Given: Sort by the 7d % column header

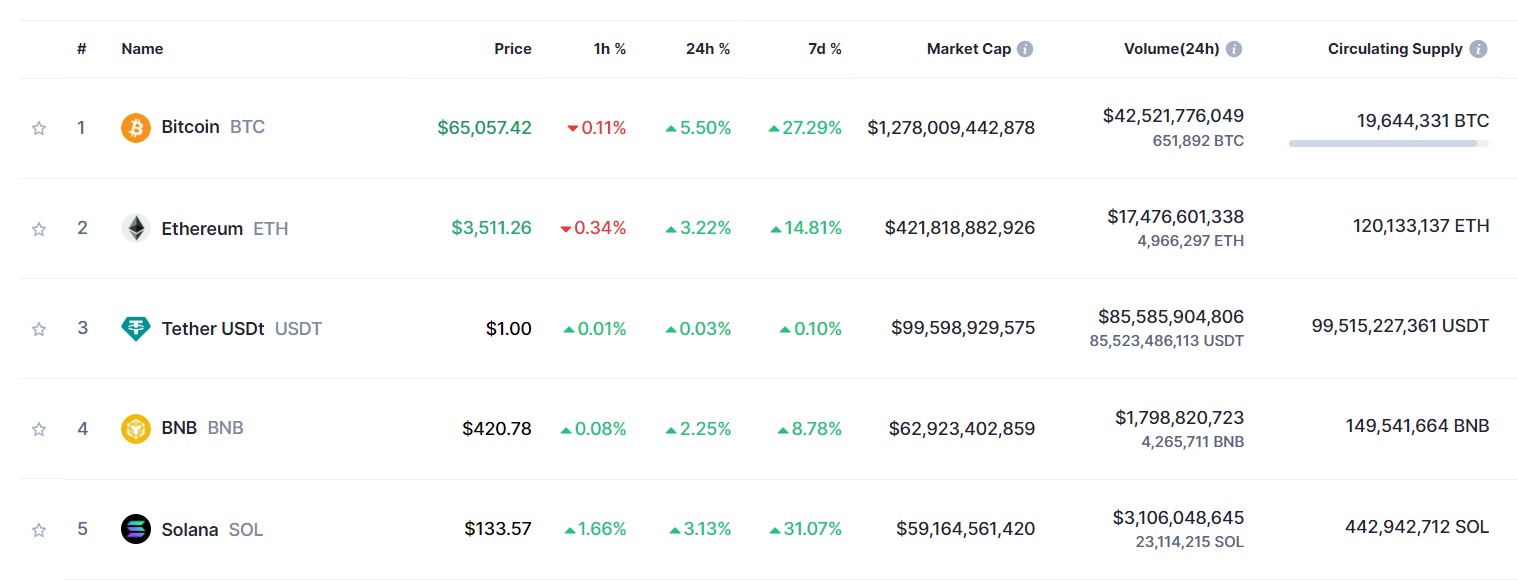Looking at the screenshot, I should [x=825, y=49].
